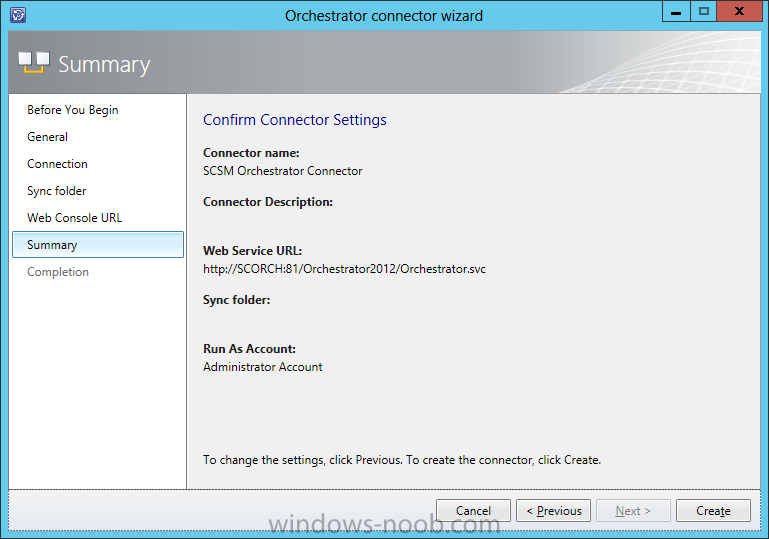Go back with the Previous button
The width and height of the screenshot is (769, 539).
point(553,511)
